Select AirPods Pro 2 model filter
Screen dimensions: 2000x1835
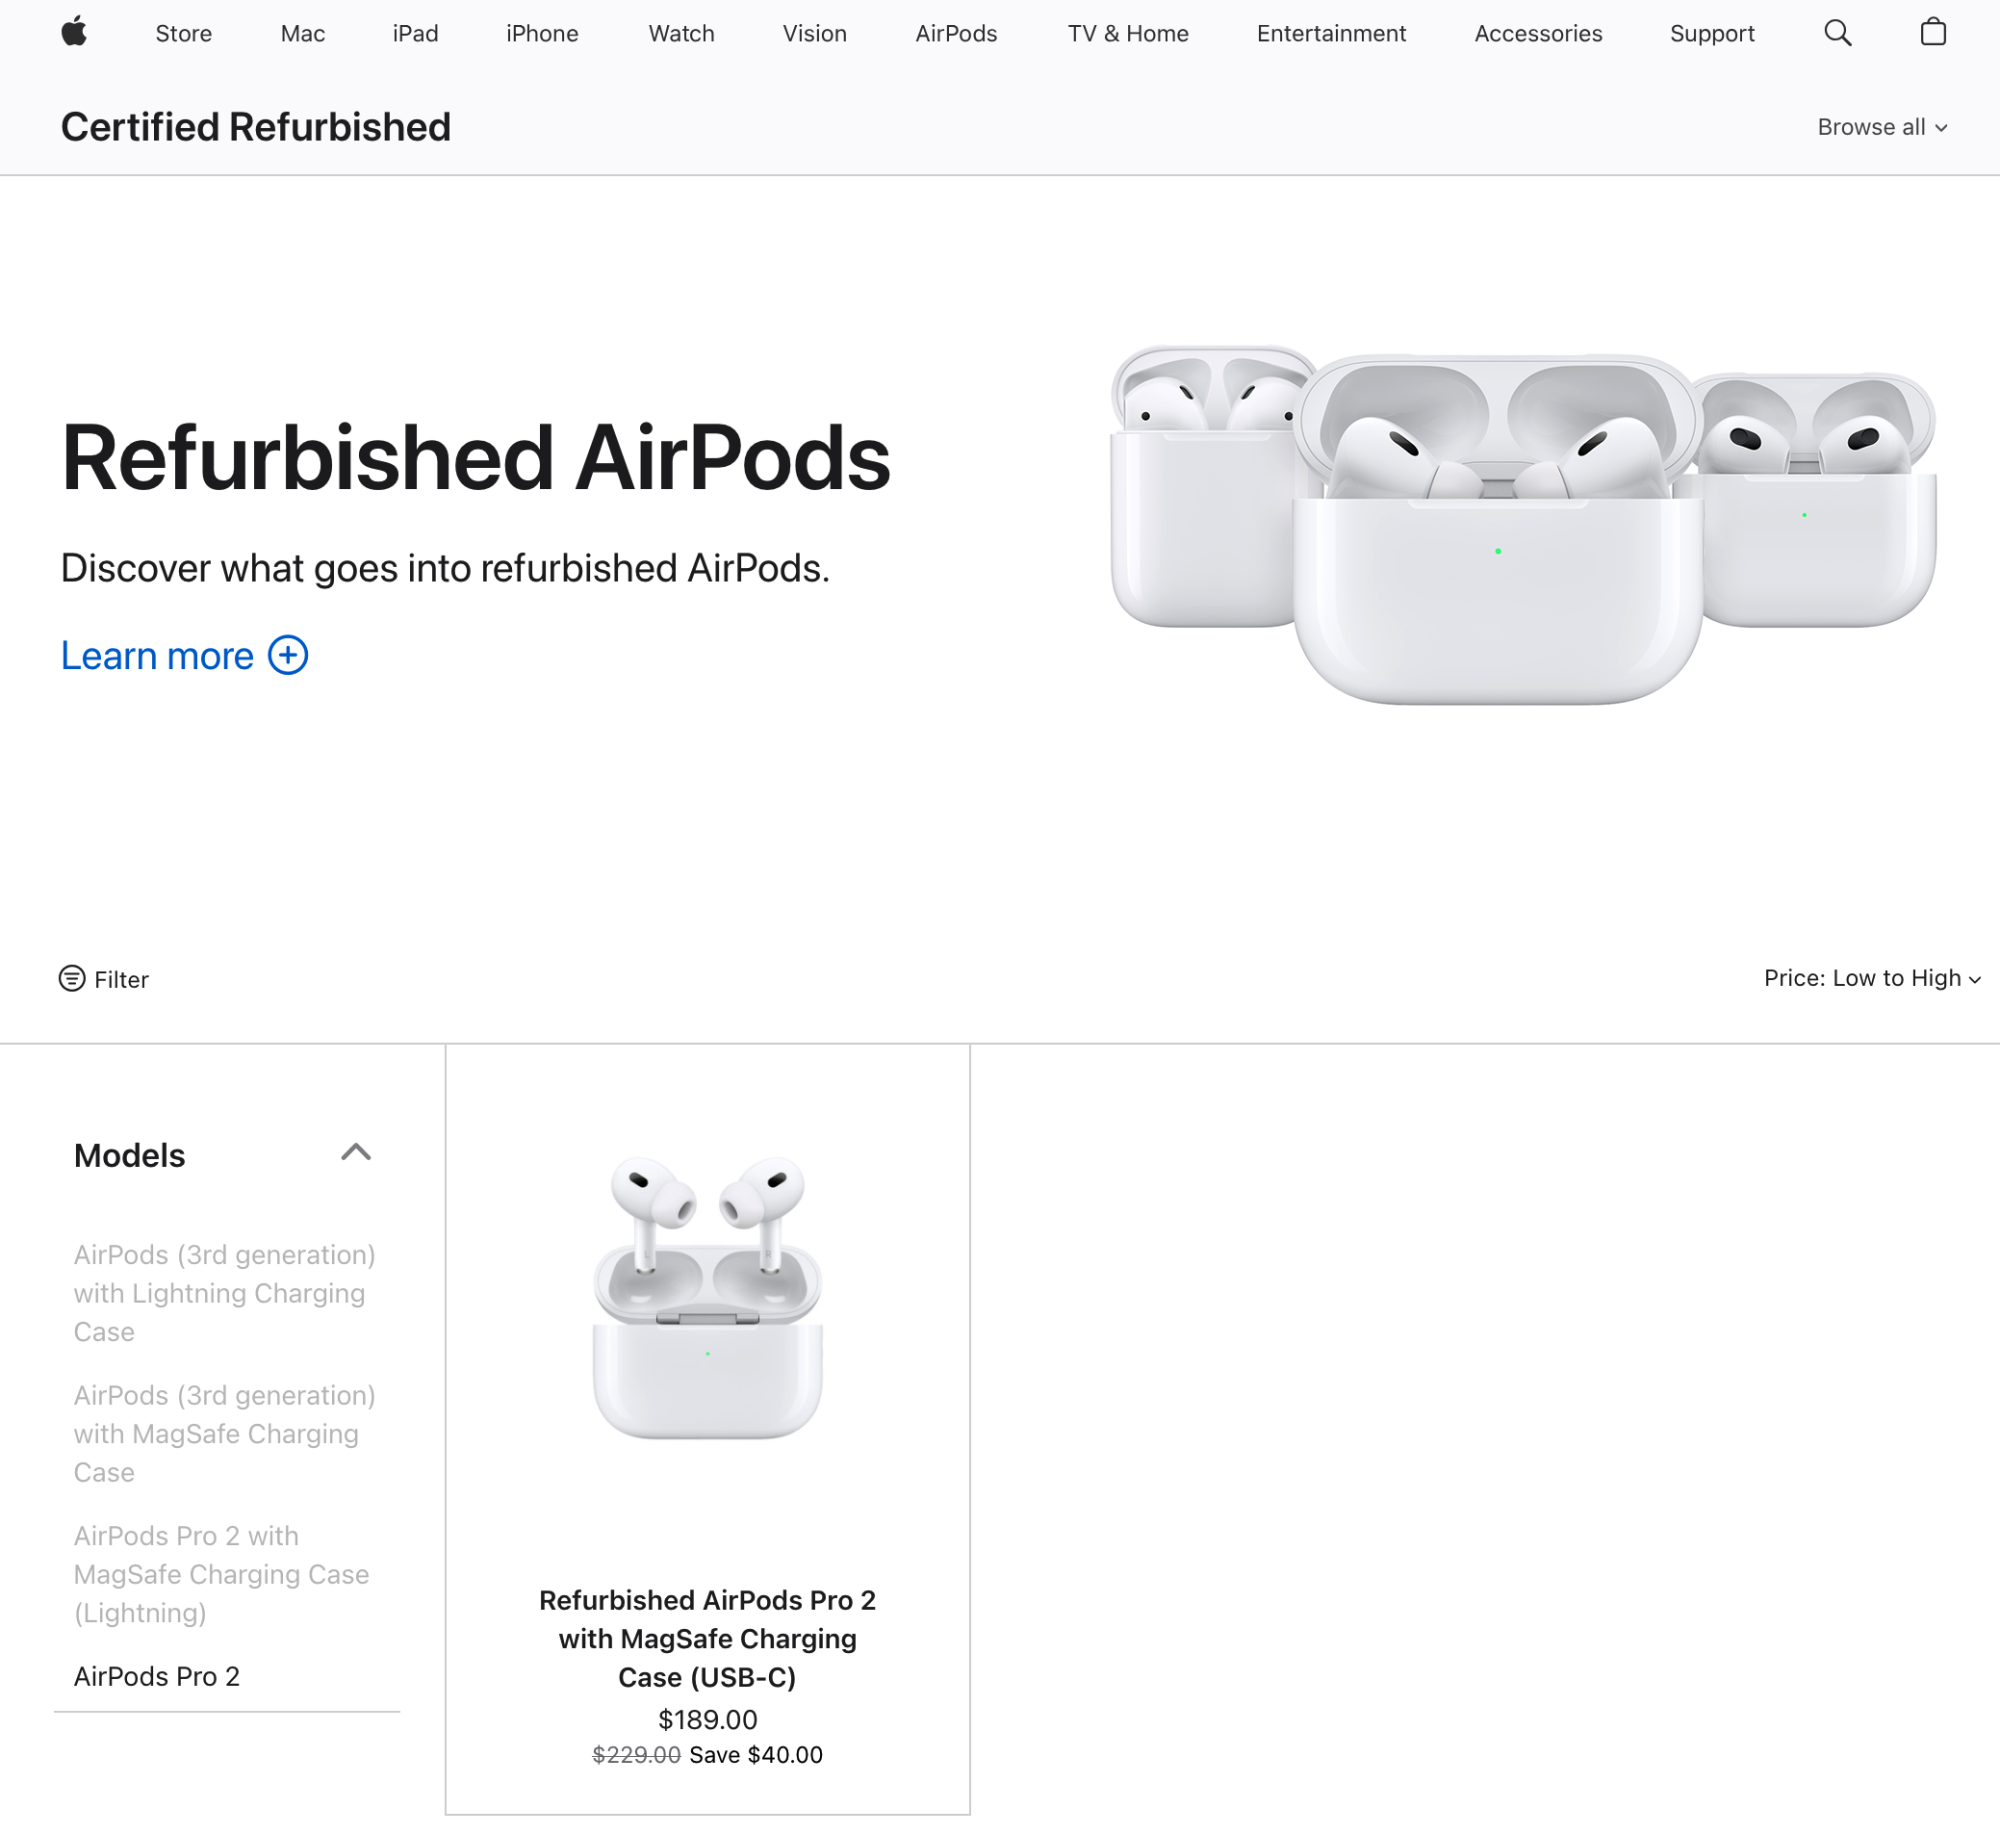(x=157, y=1676)
